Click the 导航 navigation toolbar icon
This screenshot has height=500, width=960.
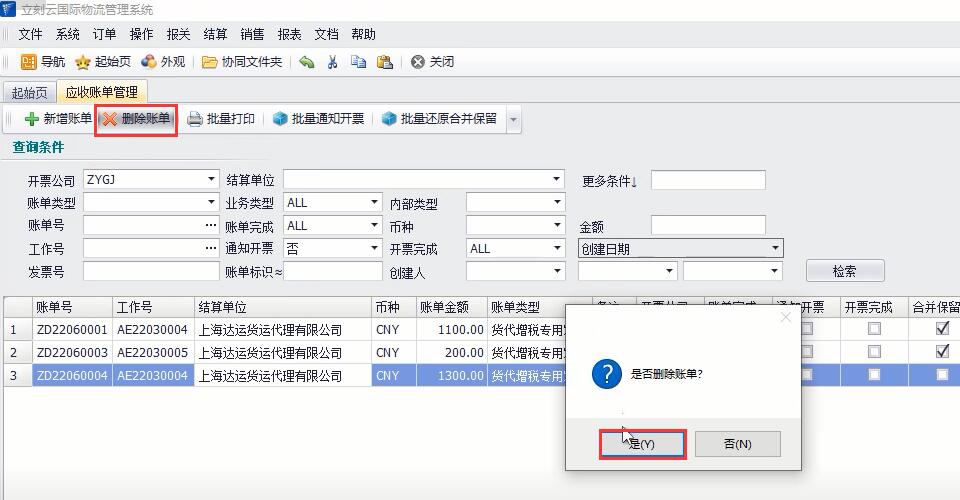29,62
